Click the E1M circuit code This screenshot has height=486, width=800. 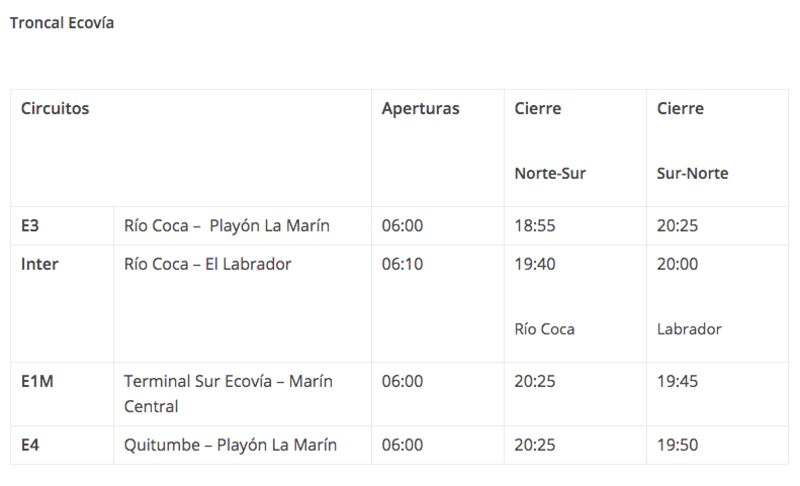37,381
